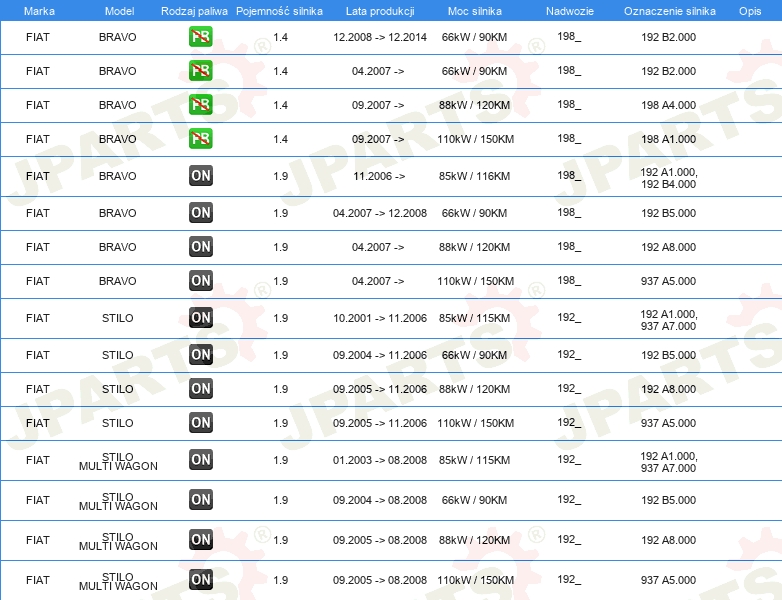Click the PB petrol icon in the Bravo 198 A4.000 row

tap(200, 105)
